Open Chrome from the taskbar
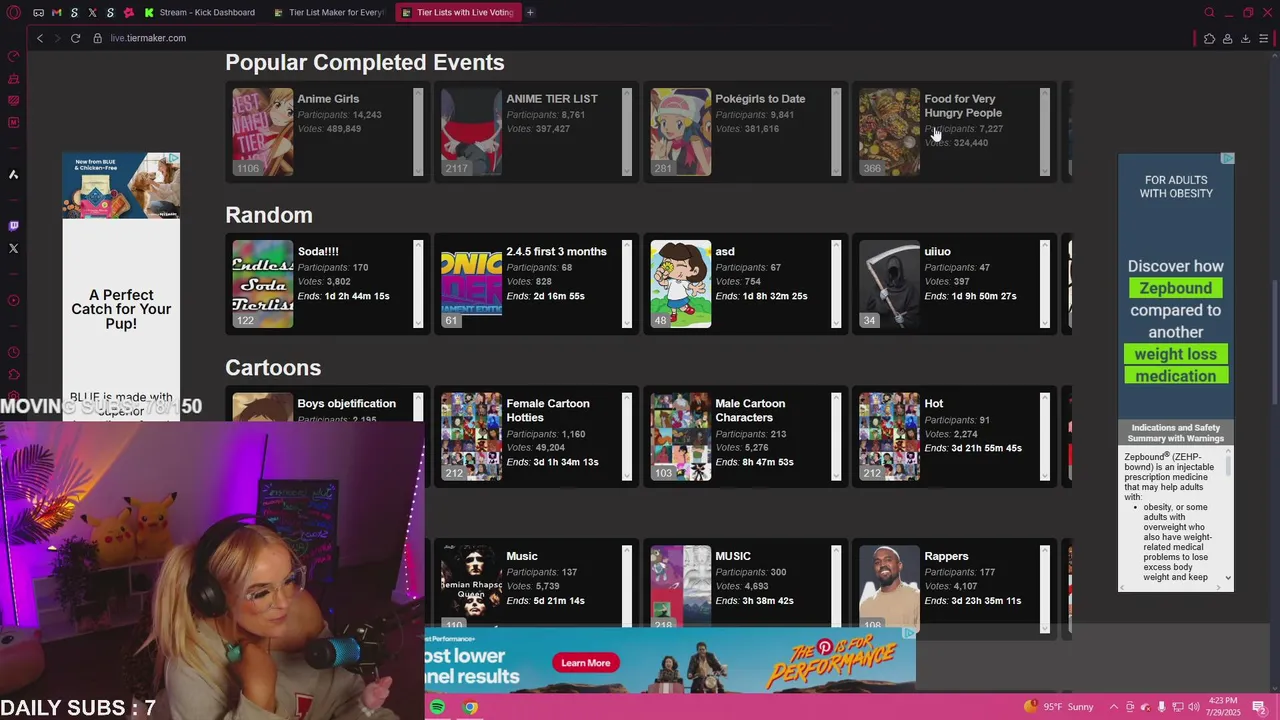The width and height of the screenshot is (1280, 720). tap(470, 707)
